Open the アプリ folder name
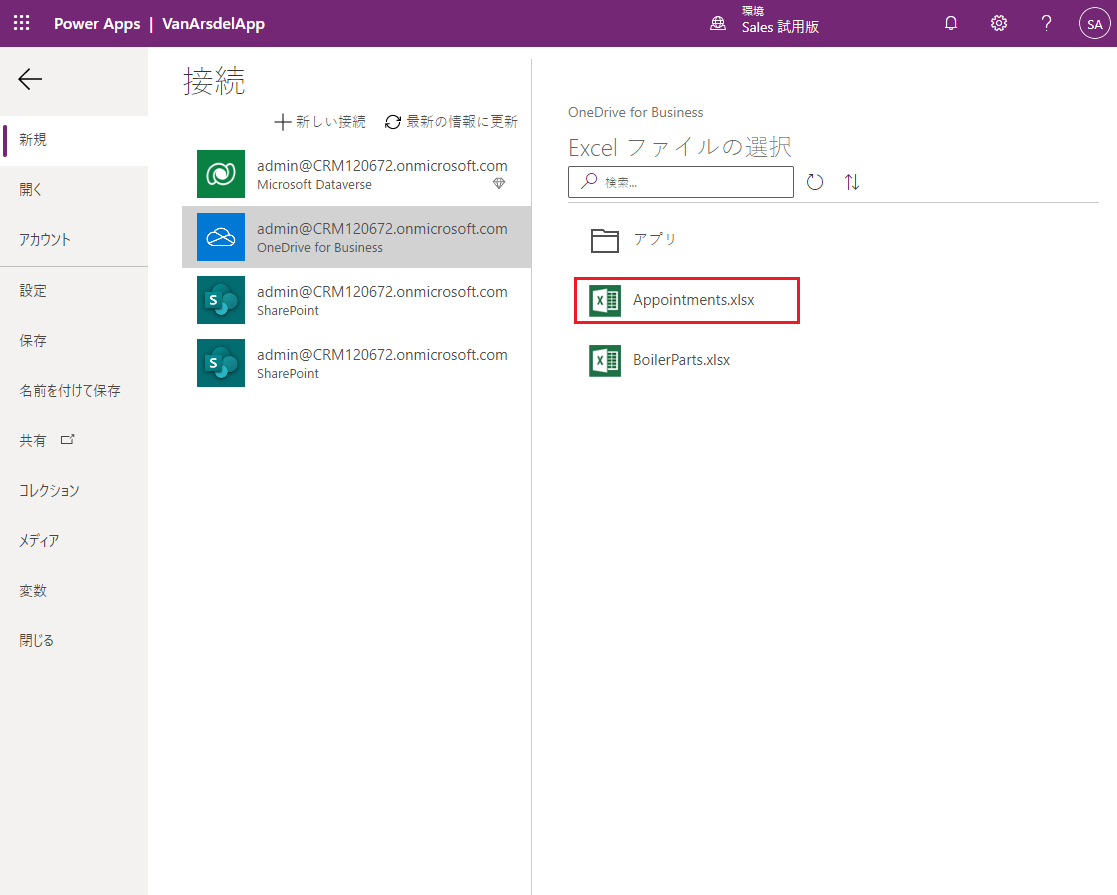The image size is (1117, 895). [x=655, y=239]
